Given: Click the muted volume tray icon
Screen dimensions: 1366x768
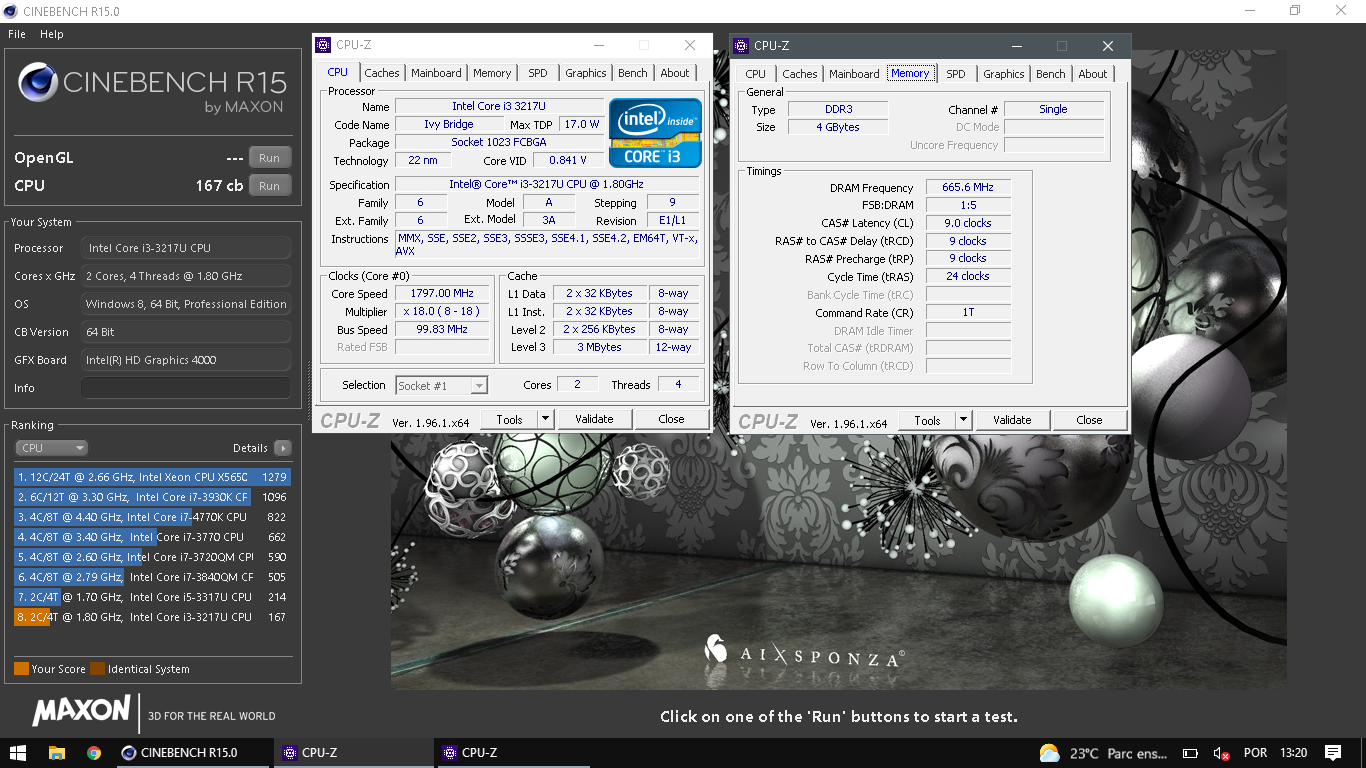Looking at the screenshot, I should coord(1221,753).
